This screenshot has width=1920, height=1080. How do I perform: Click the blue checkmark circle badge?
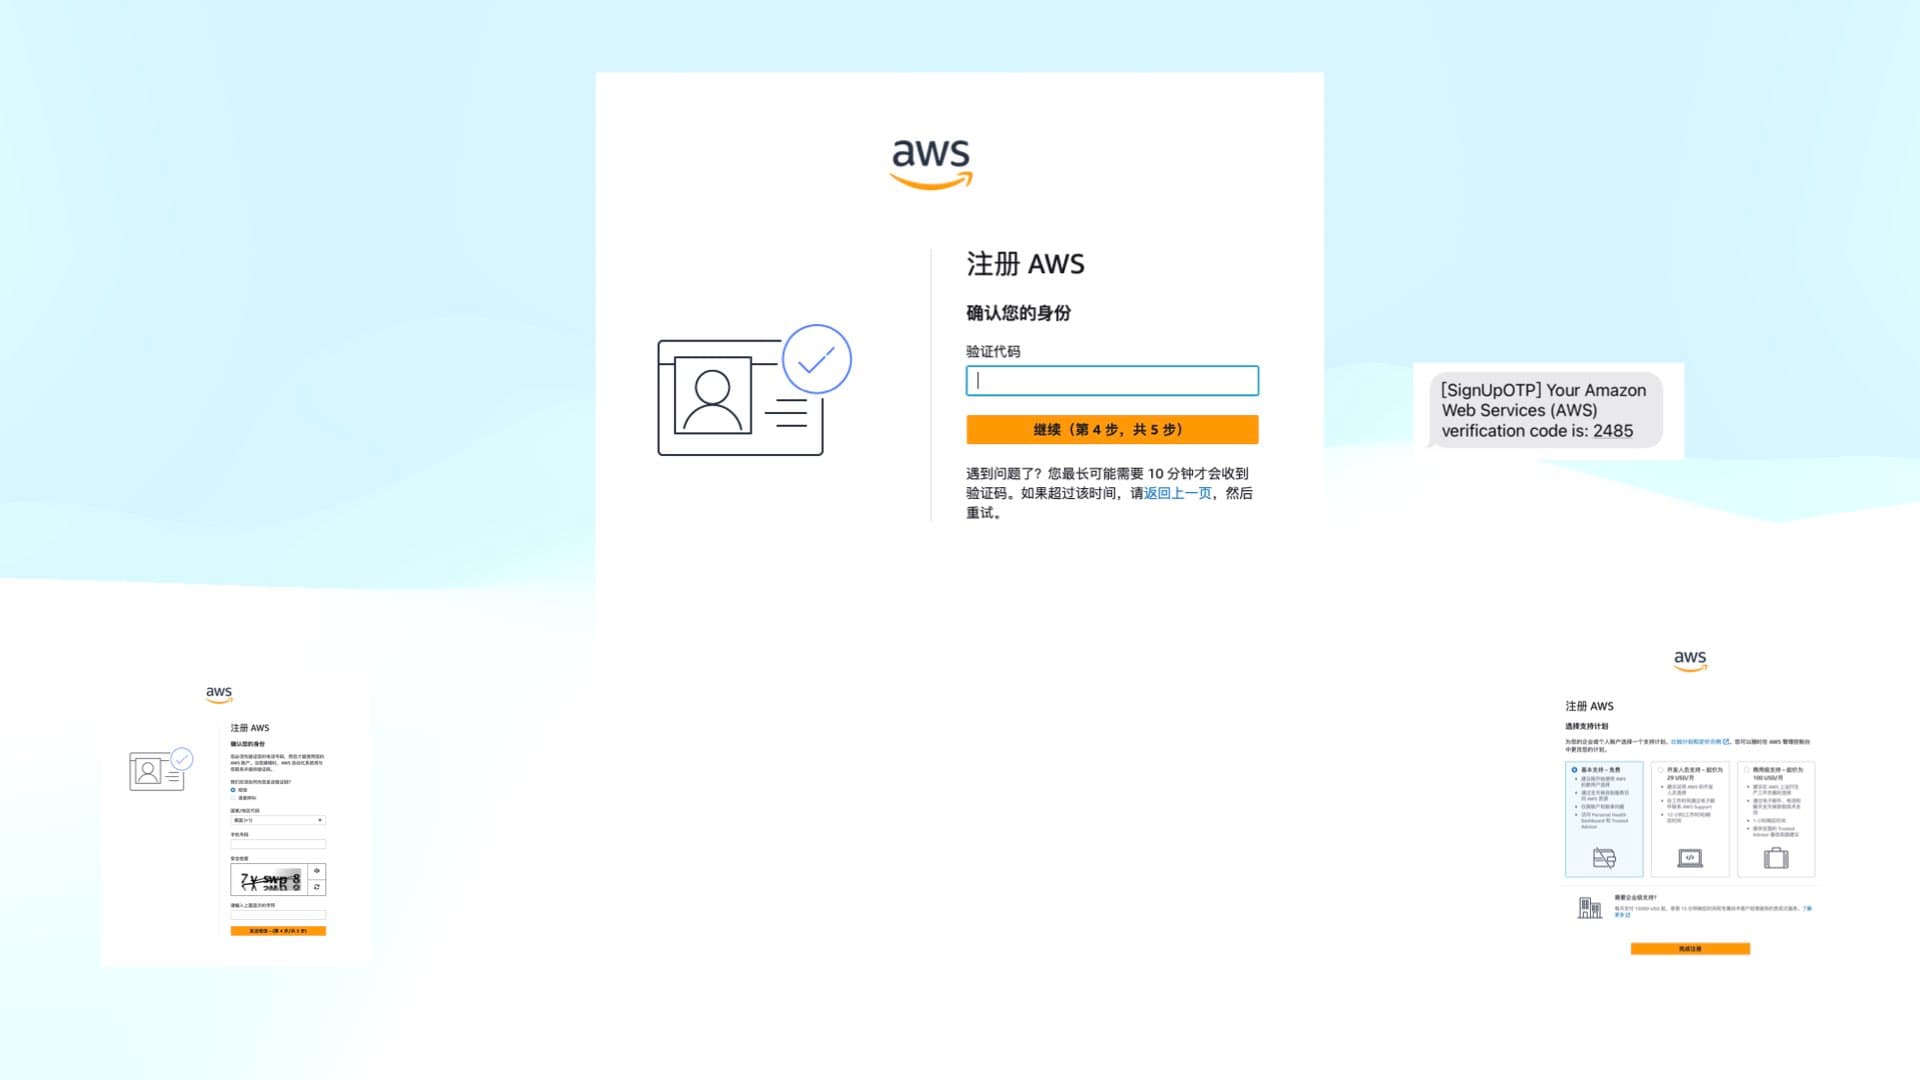(816, 359)
